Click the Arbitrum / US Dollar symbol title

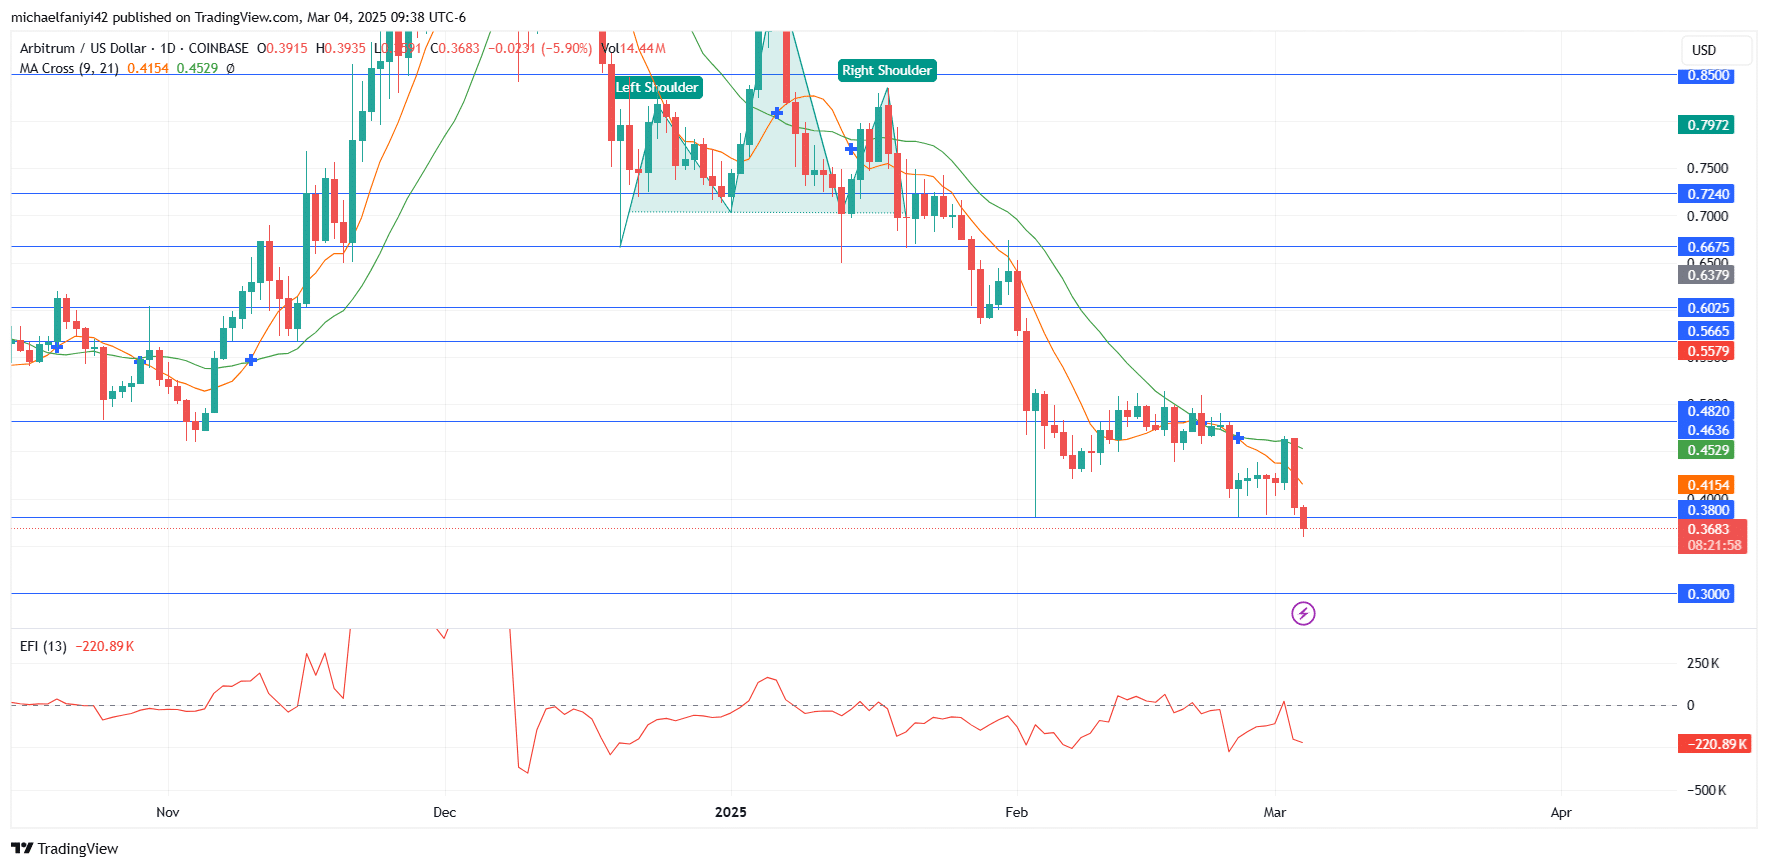[x=83, y=48]
